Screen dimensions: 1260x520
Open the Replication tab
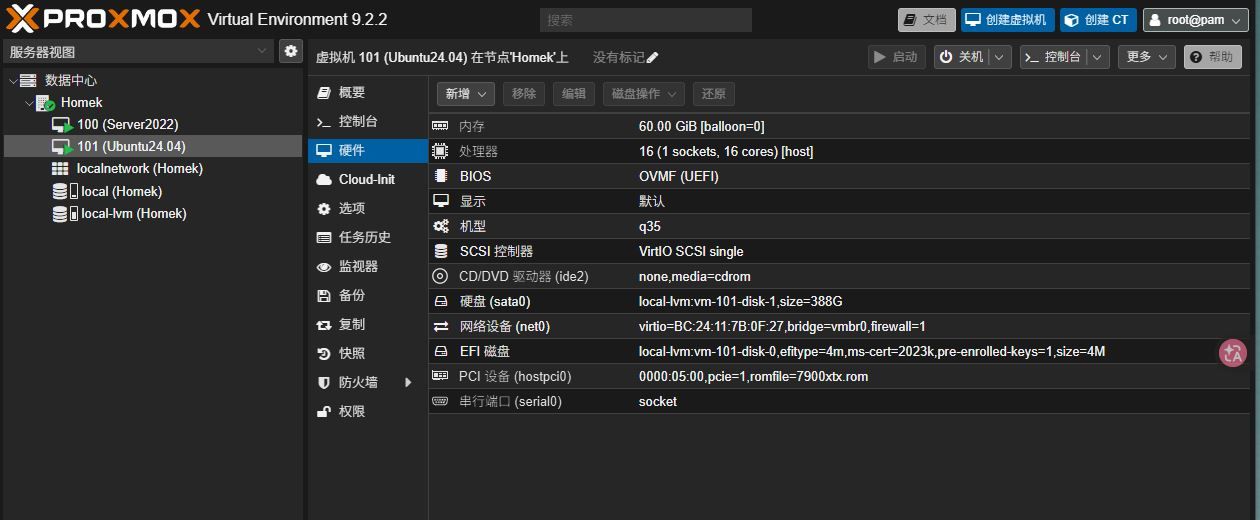(x=367, y=325)
